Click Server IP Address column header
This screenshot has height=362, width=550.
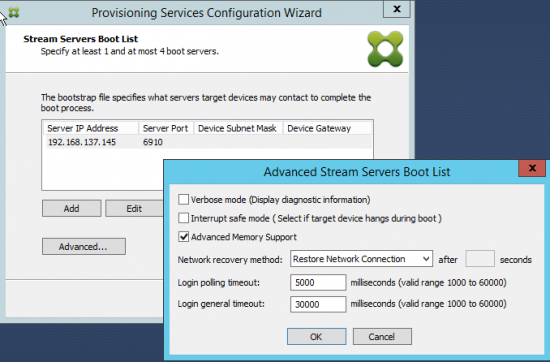[91, 128]
